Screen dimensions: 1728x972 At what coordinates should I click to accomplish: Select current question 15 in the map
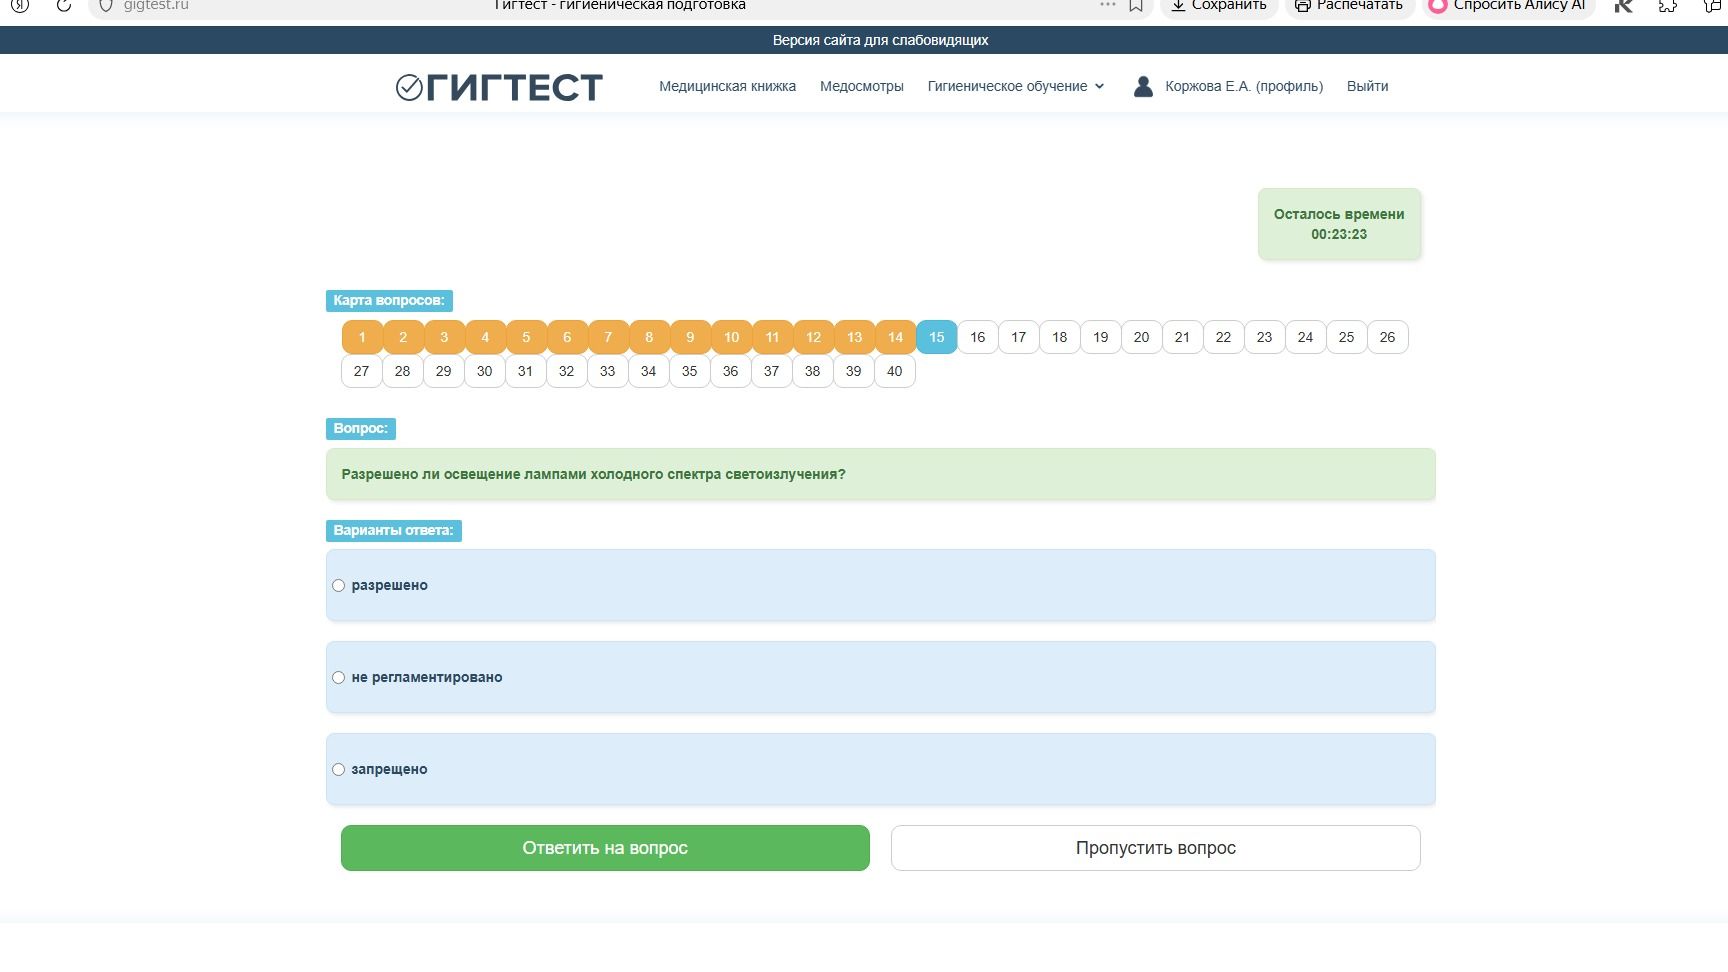pyautogui.click(x=936, y=337)
